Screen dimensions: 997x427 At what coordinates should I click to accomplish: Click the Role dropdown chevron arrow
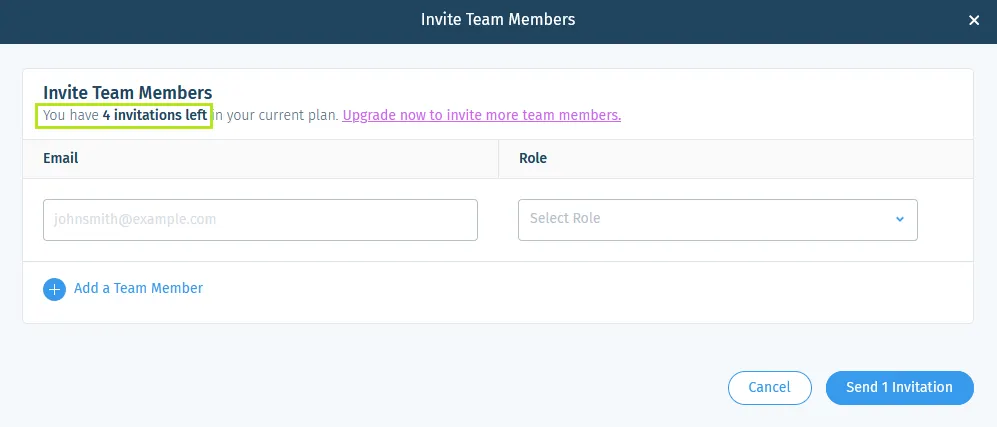899,219
